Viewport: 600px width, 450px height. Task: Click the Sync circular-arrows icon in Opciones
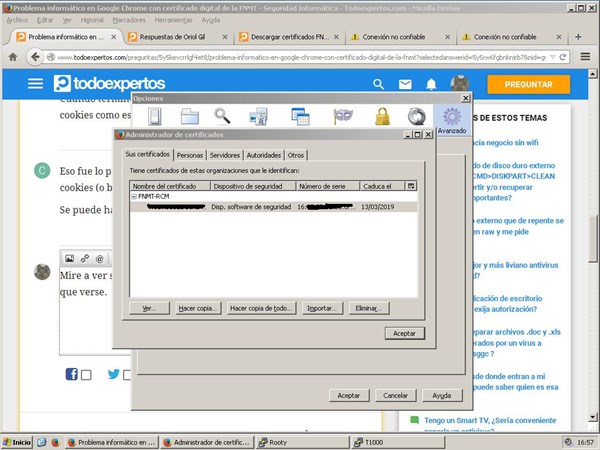click(x=416, y=117)
